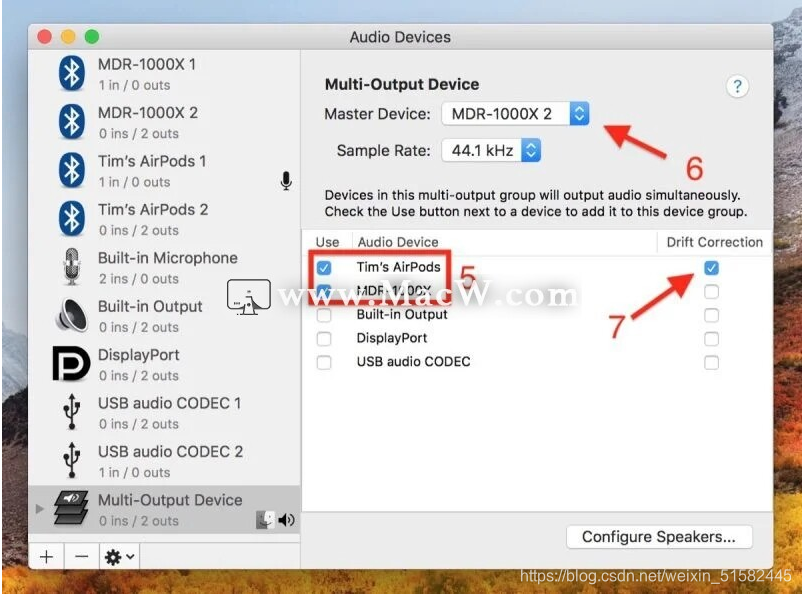This screenshot has width=802, height=595.
Task: Click speaker output indicator on Multi-Output Device
Action: pos(286,520)
